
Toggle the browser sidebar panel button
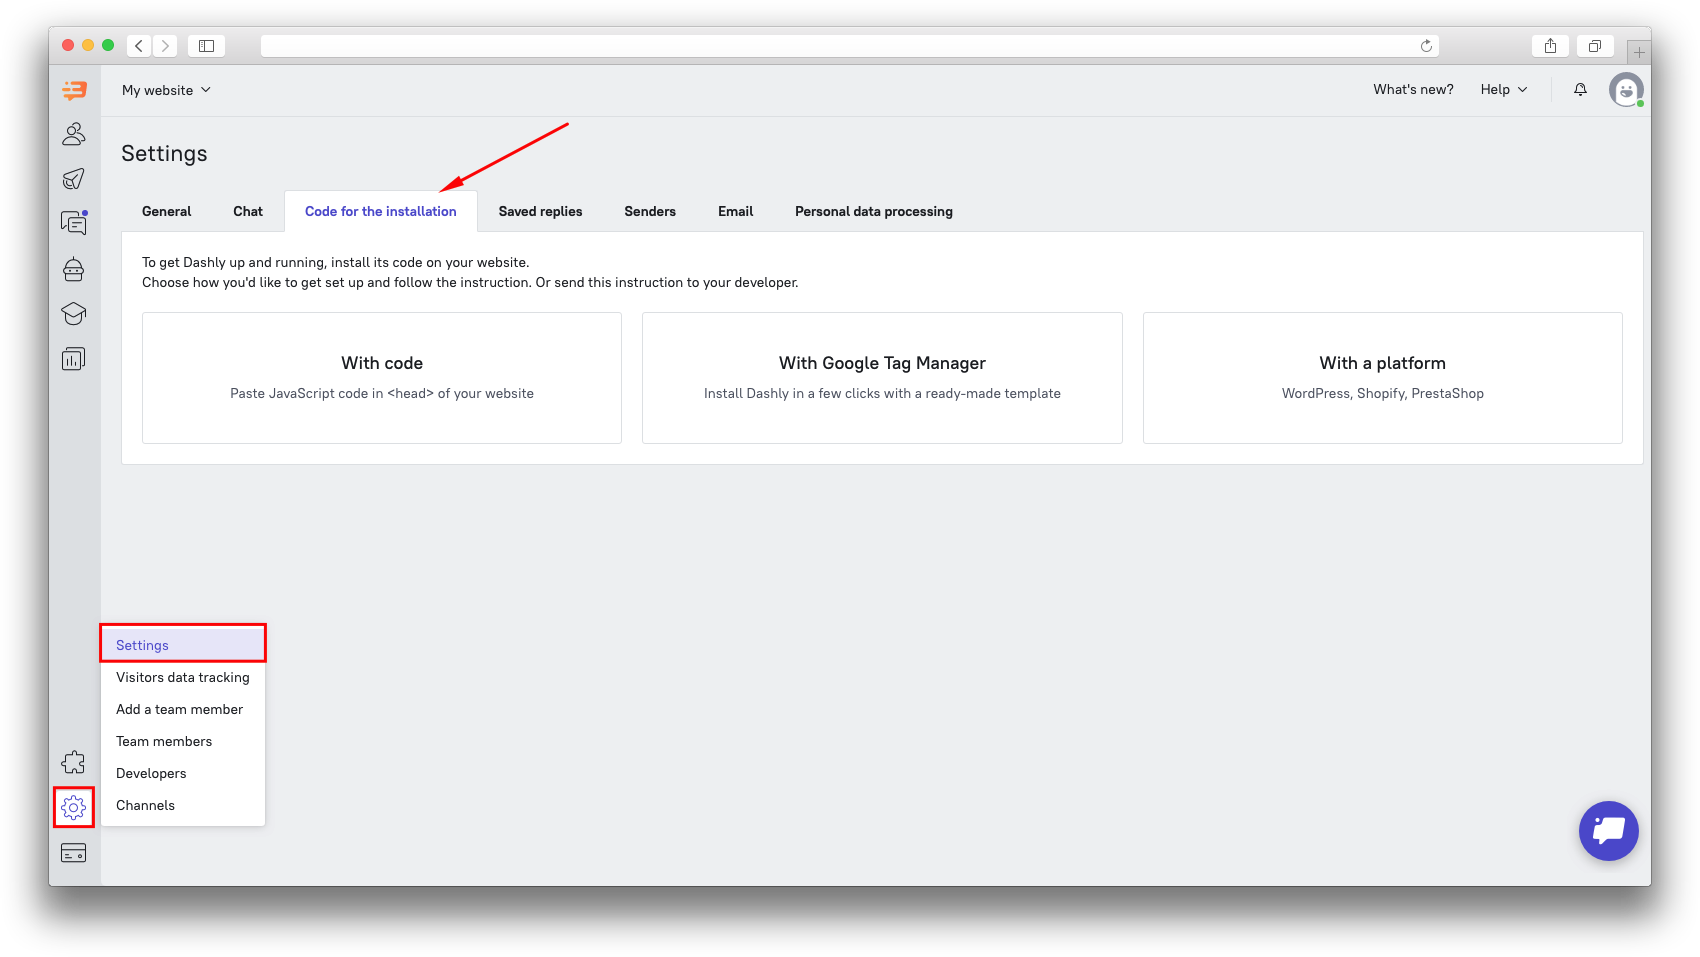coord(206,46)
